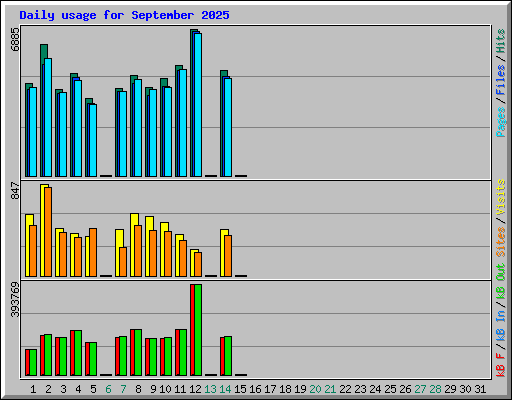This screenshot has height=400, width=512.
Task: Click the red kB bar for day 12
Action: click(x=193, y=330)
